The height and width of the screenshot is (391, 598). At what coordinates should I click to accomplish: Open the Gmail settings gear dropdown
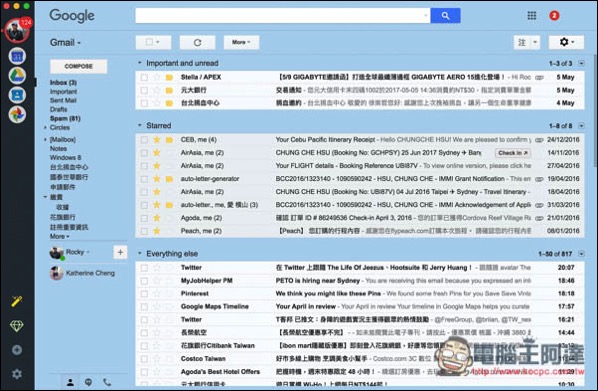tap(566, 42)
